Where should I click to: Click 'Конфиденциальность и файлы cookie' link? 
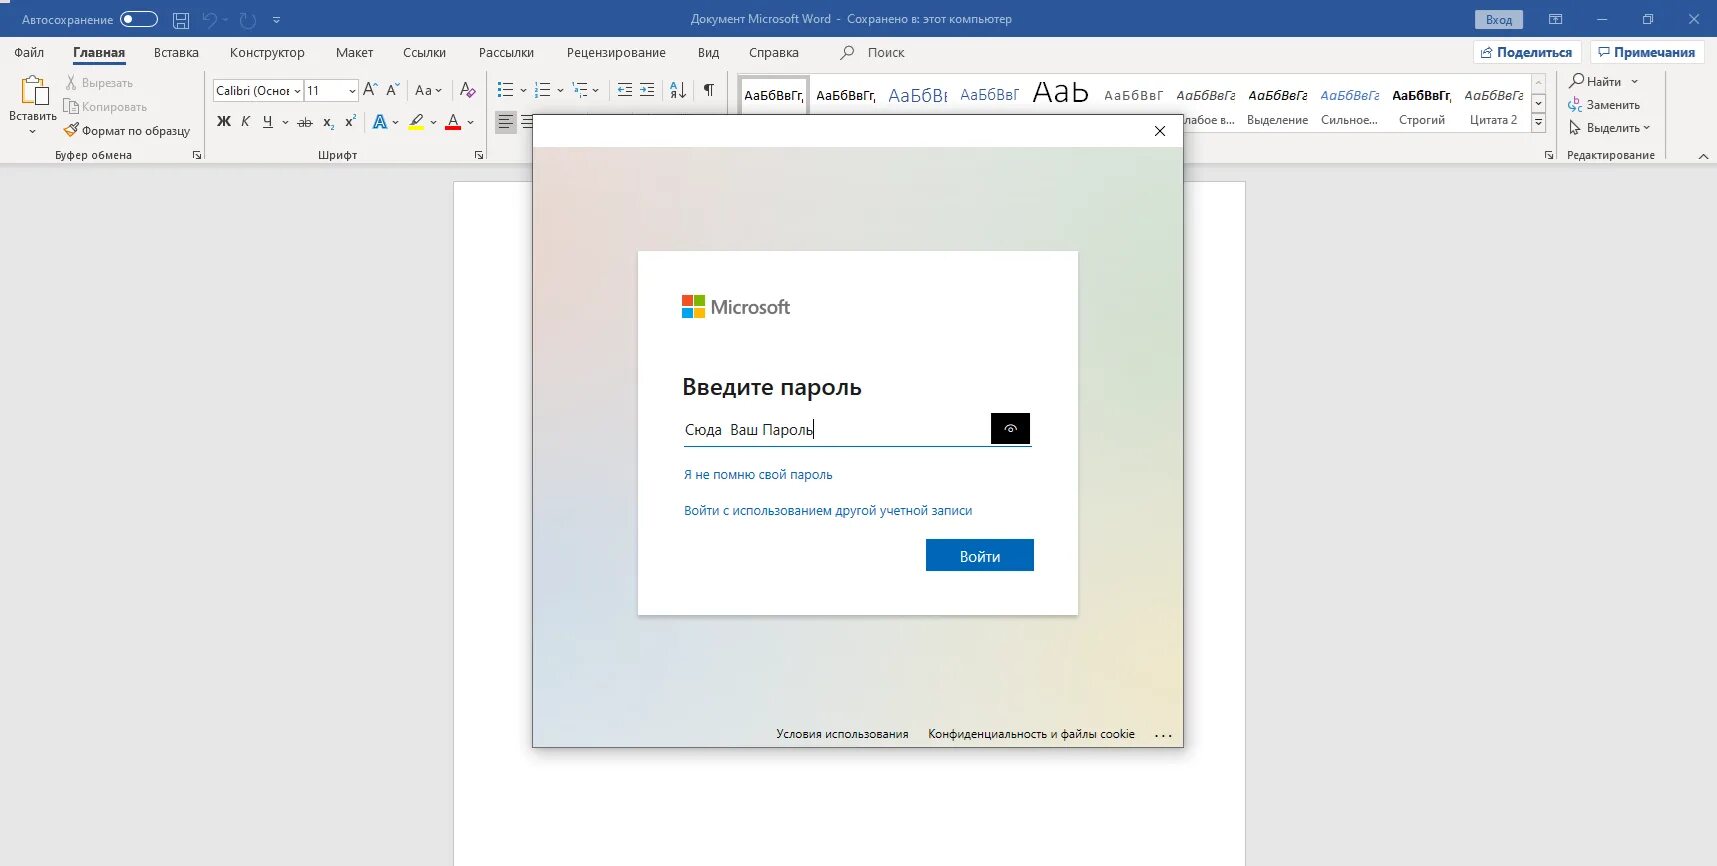pos(1031,734)
